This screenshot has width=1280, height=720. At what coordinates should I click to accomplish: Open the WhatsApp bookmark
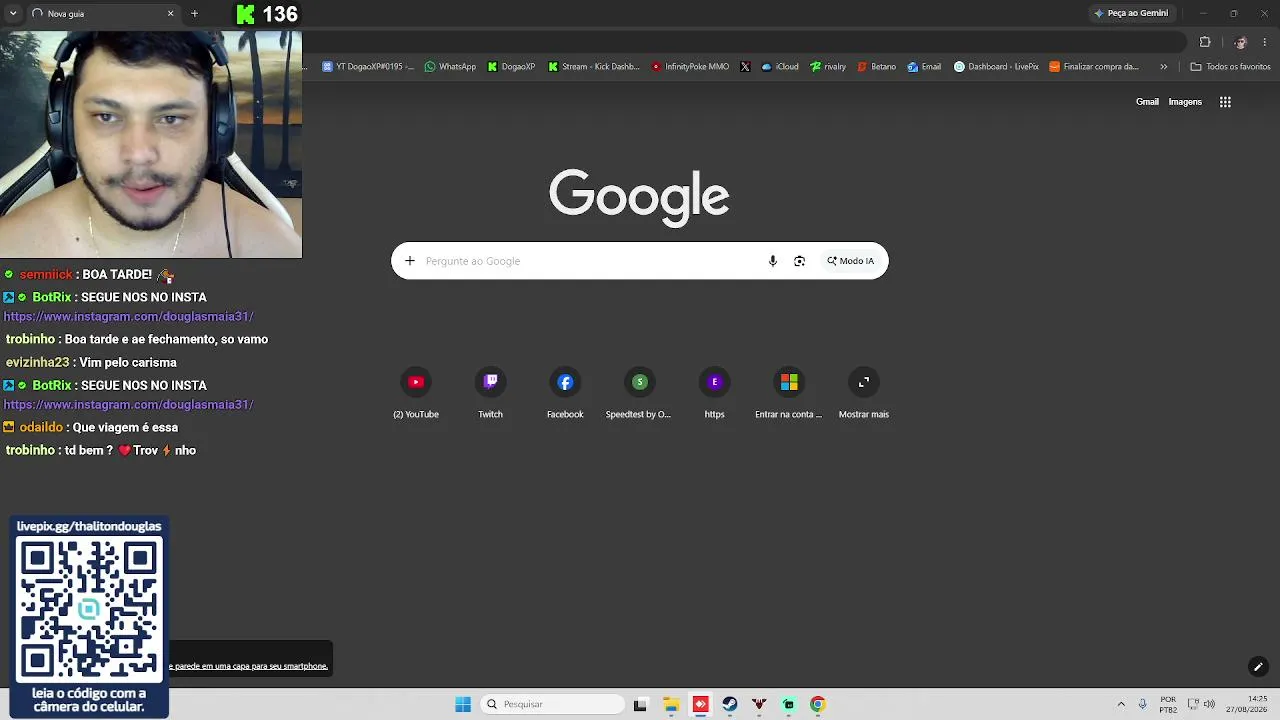(x=450, y=67)
